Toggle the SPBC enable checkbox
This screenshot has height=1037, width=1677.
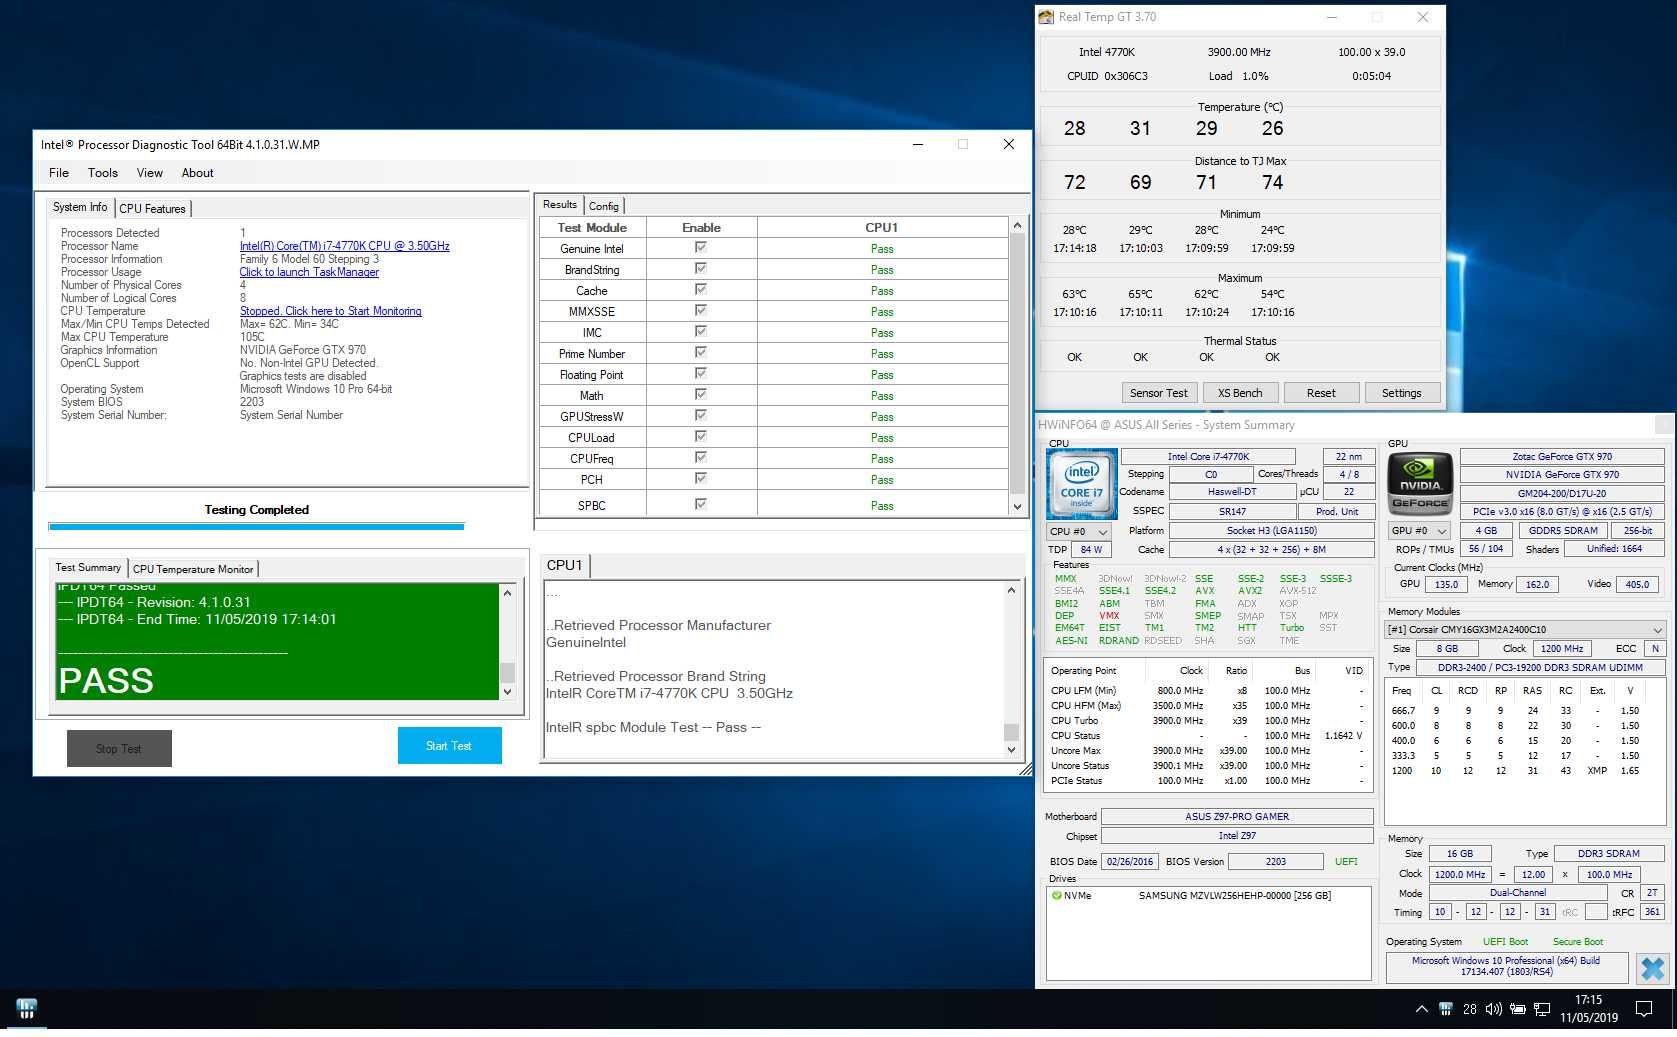tap(701, 505)
